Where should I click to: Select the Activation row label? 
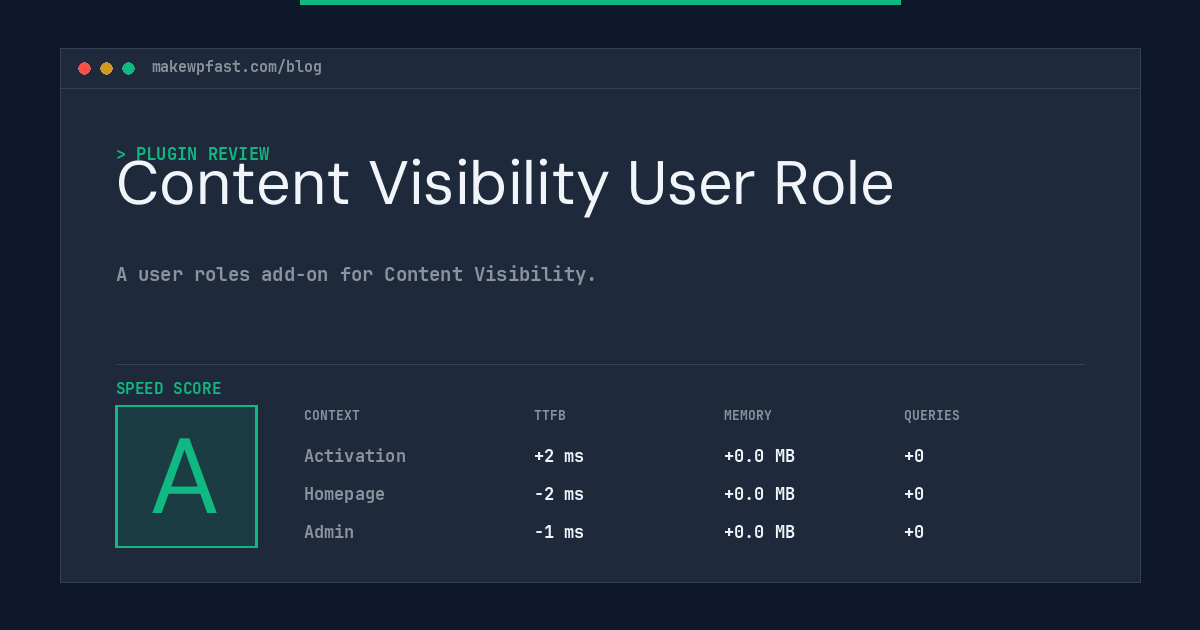point(355,456)
